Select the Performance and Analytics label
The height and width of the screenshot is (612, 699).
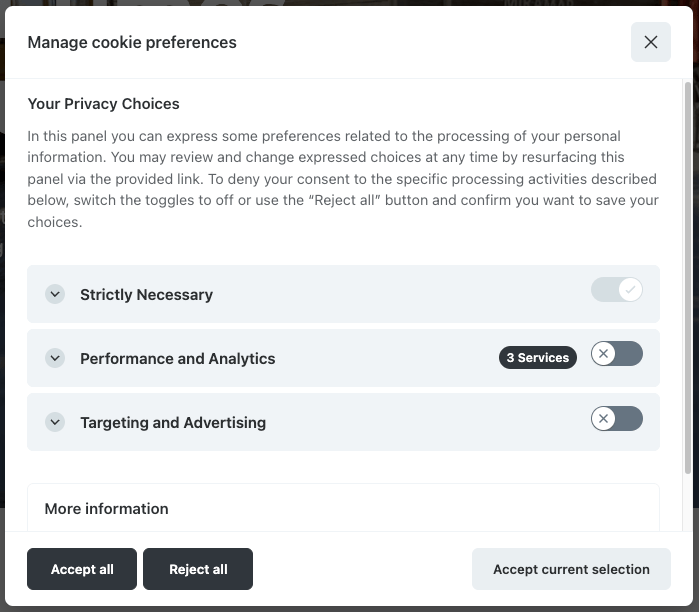177,359
